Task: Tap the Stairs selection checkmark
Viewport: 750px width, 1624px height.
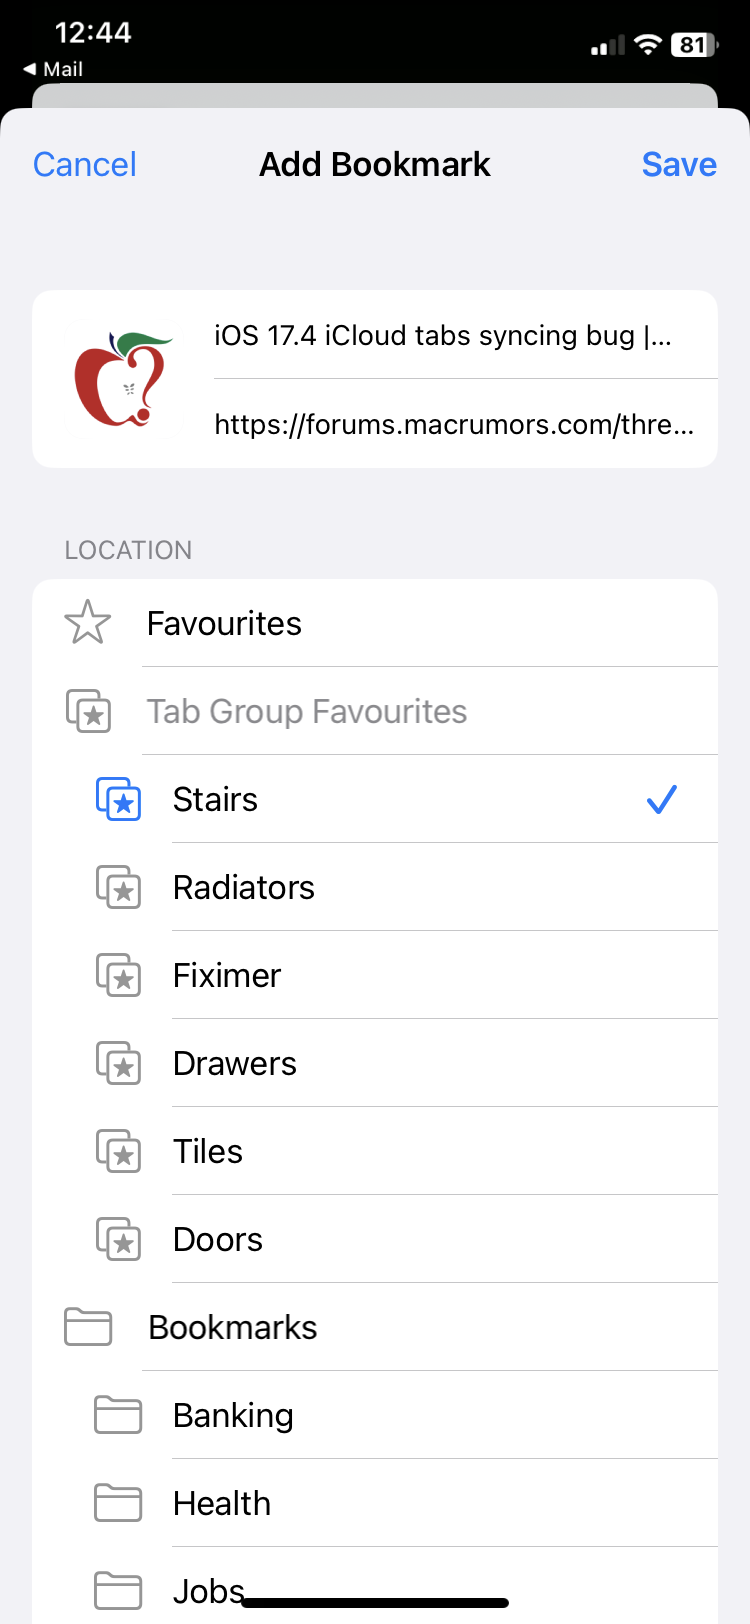Action: [x=662, y=799]
